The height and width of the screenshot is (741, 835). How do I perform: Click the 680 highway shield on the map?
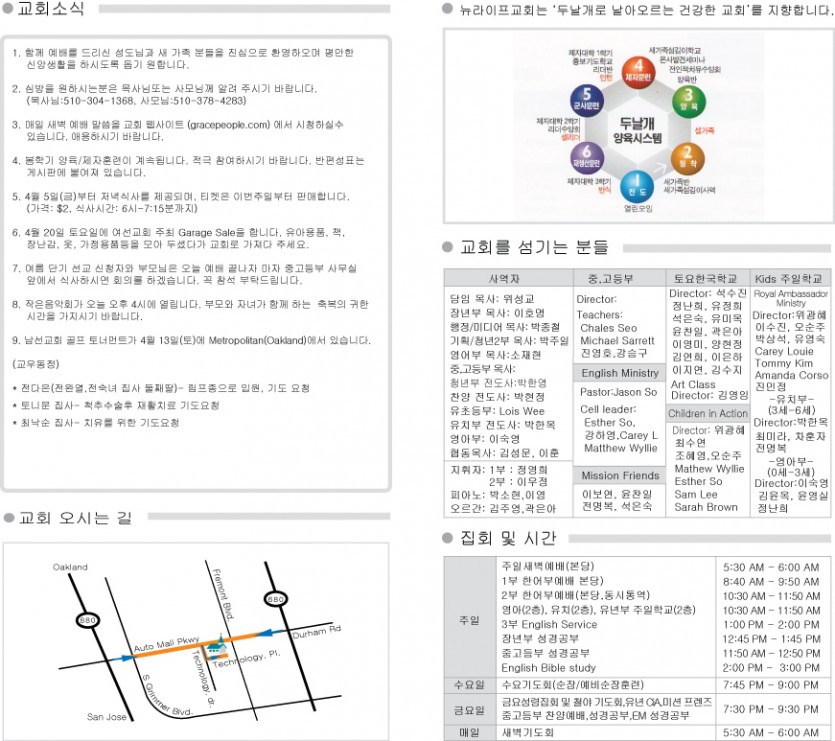[276, 599]
